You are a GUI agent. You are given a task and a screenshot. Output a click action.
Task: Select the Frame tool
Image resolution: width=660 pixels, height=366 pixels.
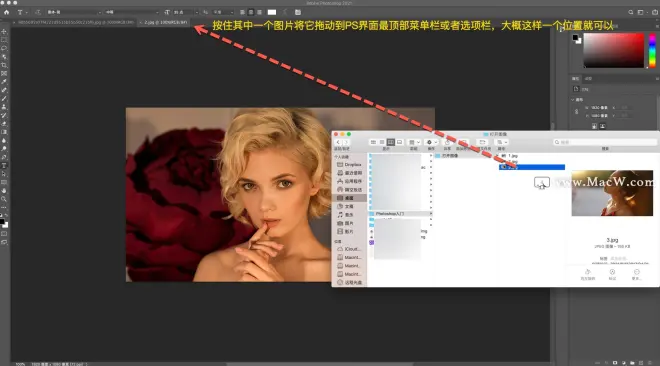pyautogui.click(x=4, y=74)
